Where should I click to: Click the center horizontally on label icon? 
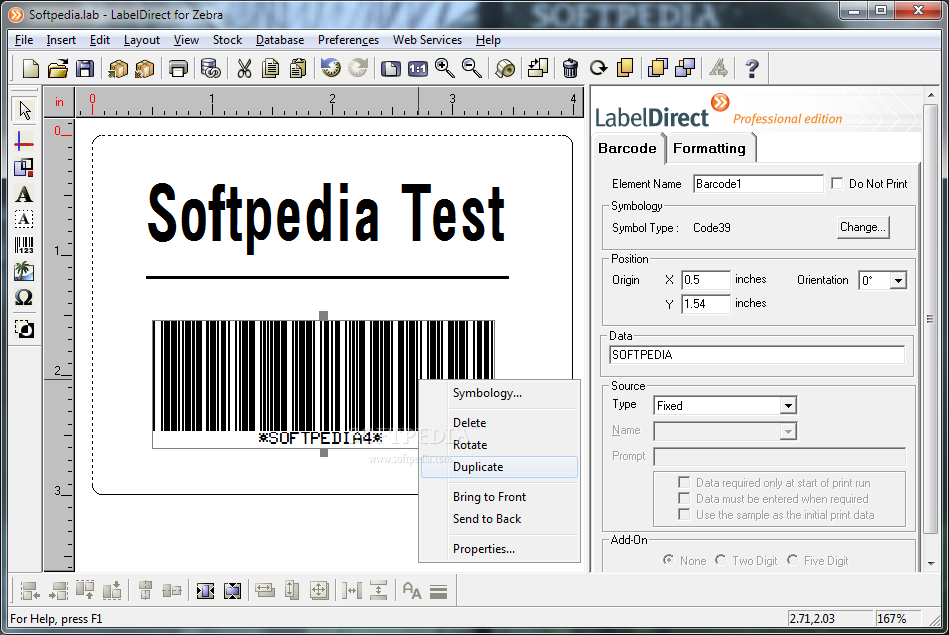click(x=205, y=590)
